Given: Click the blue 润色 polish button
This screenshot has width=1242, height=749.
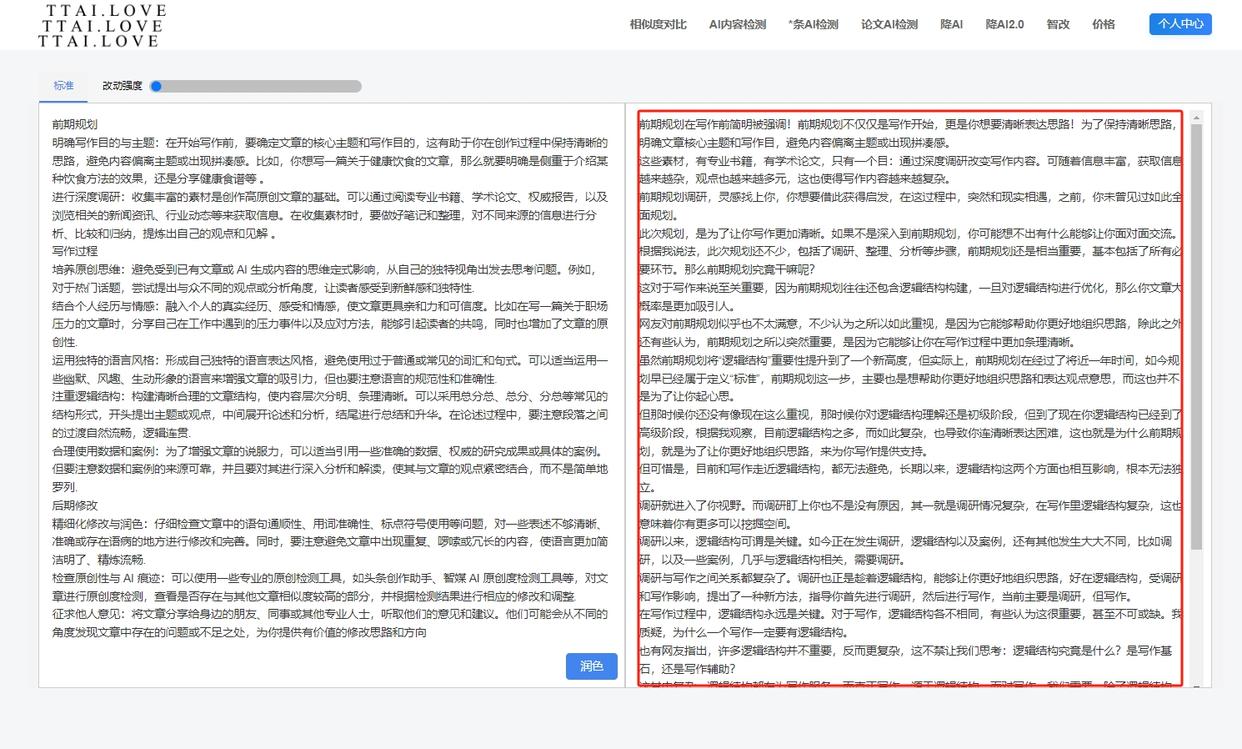Looking at the screenshot, I should 591,666.
